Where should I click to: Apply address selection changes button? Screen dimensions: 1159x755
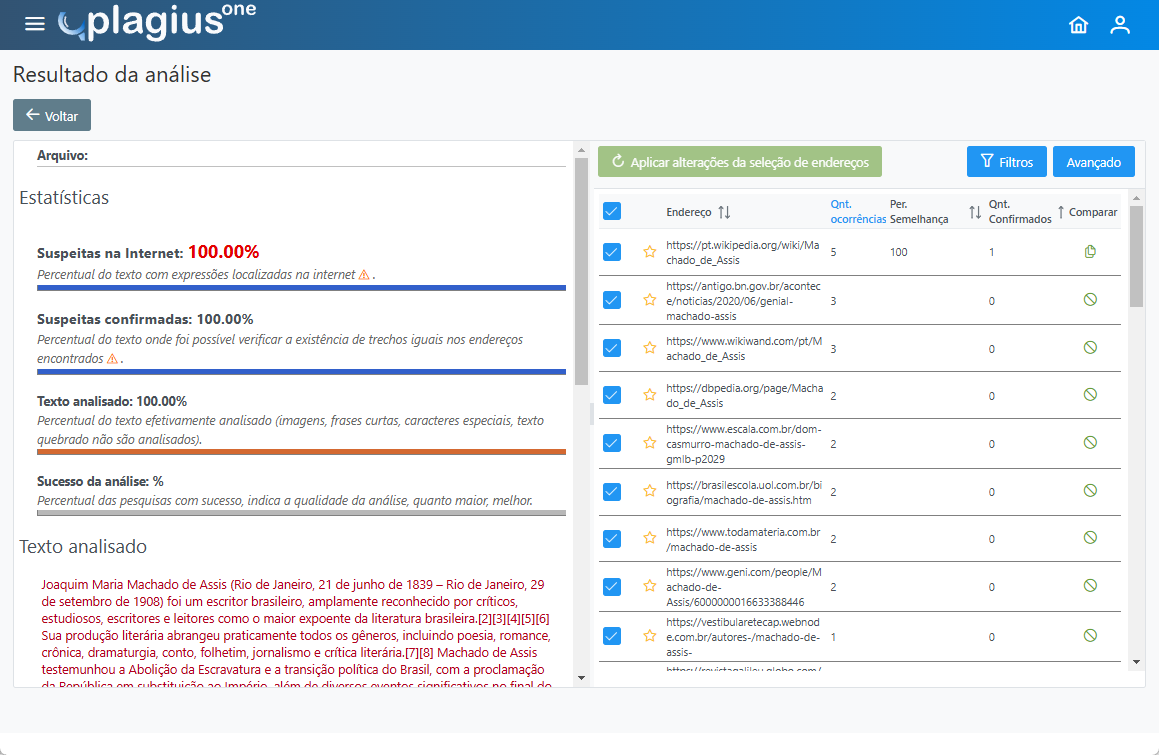click(740, 161)
